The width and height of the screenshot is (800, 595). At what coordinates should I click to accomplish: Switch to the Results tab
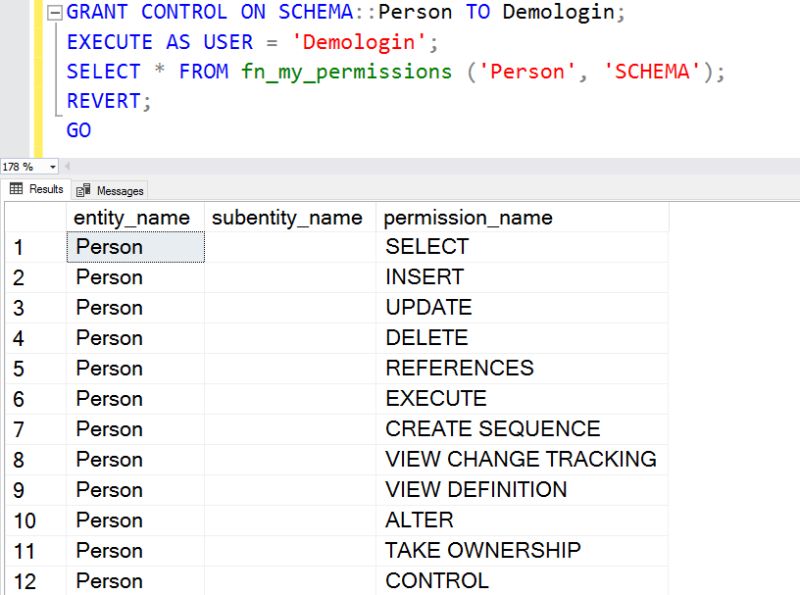(x=42, y=189)
